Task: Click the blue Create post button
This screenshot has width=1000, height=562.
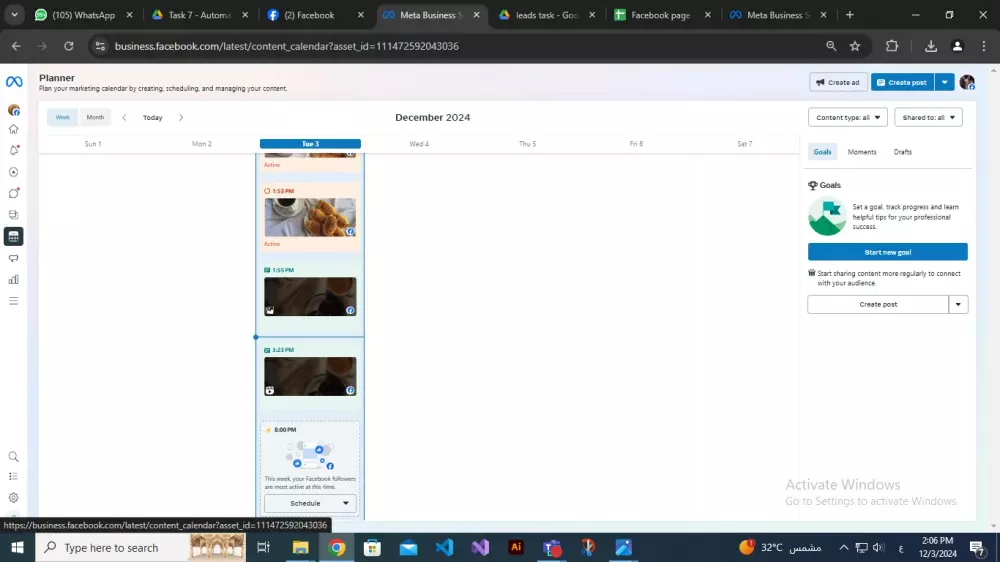Action: [x=902, y=82]
